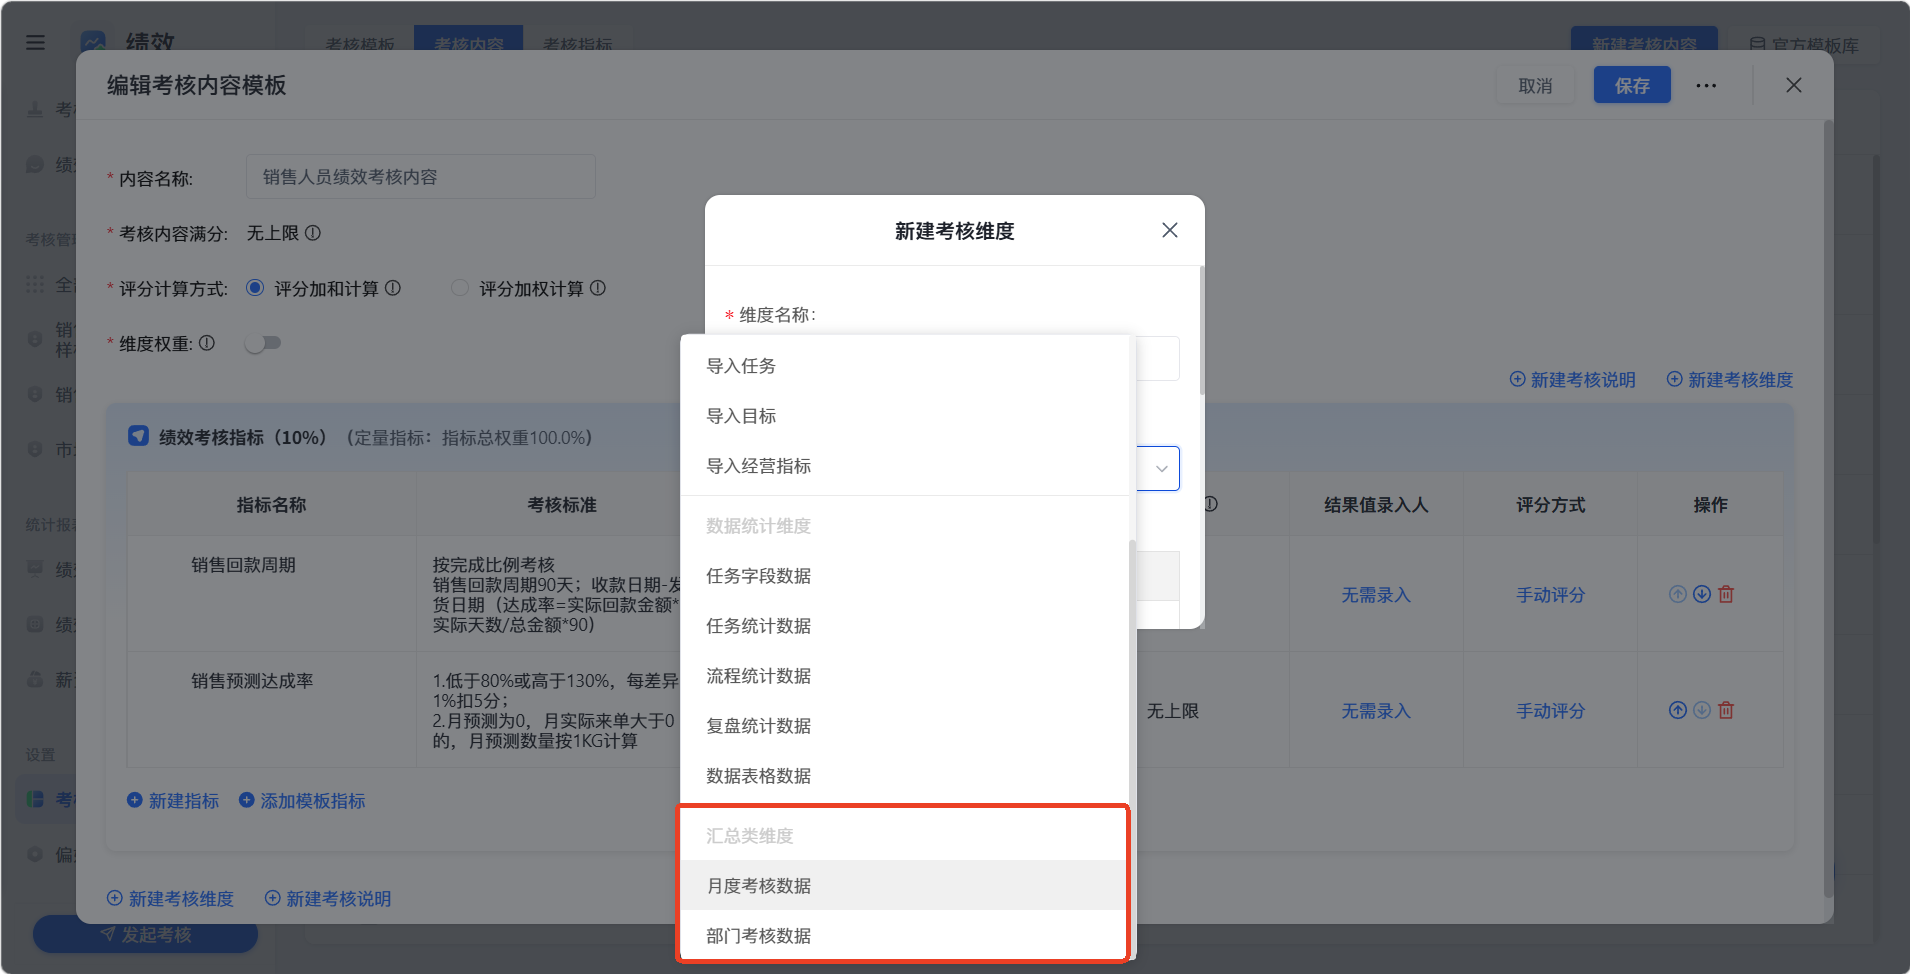Move 销售预测达成率 row up
This screenshot has height=974, width=1910.
click(x=1678, y=710)
